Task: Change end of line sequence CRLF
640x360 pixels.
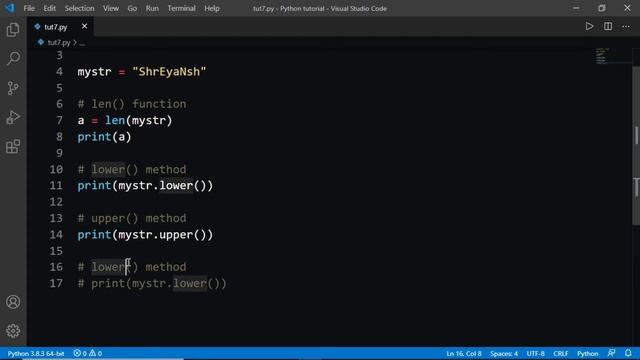Action: point(560,353)
